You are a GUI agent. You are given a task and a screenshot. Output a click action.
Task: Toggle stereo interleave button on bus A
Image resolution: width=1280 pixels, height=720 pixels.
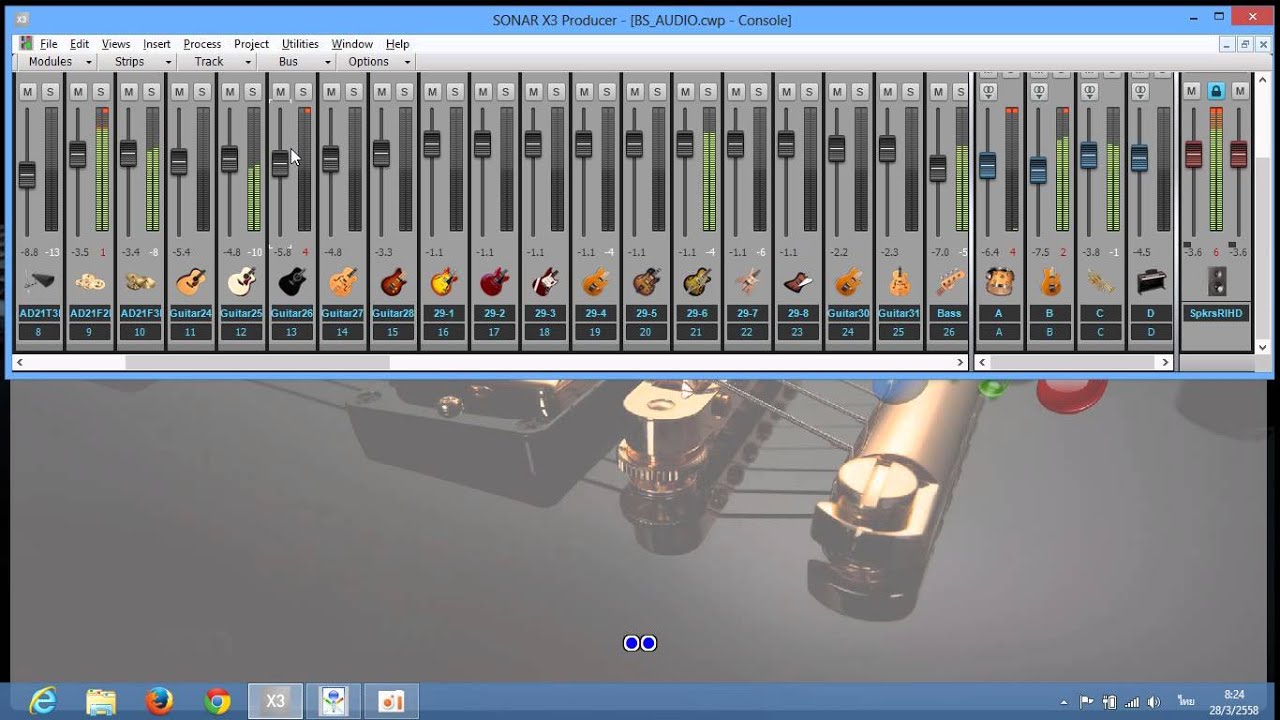[988, 92]
